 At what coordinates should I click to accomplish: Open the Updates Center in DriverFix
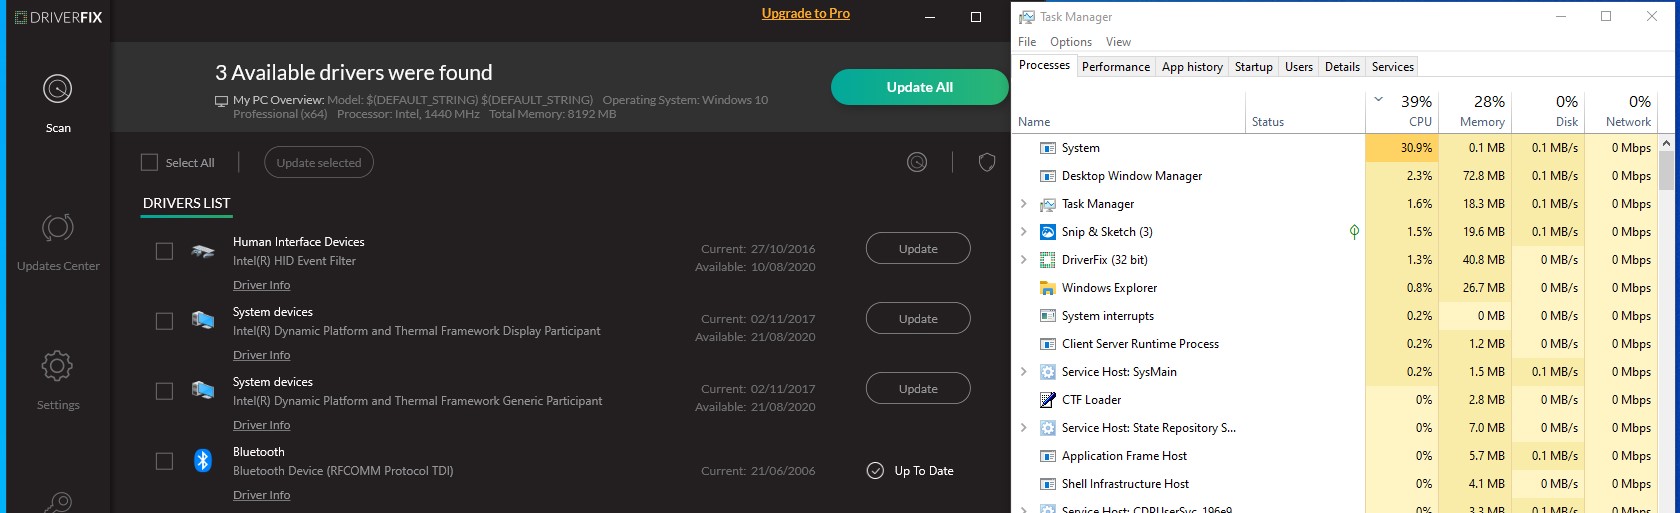(x=58, y=241)
